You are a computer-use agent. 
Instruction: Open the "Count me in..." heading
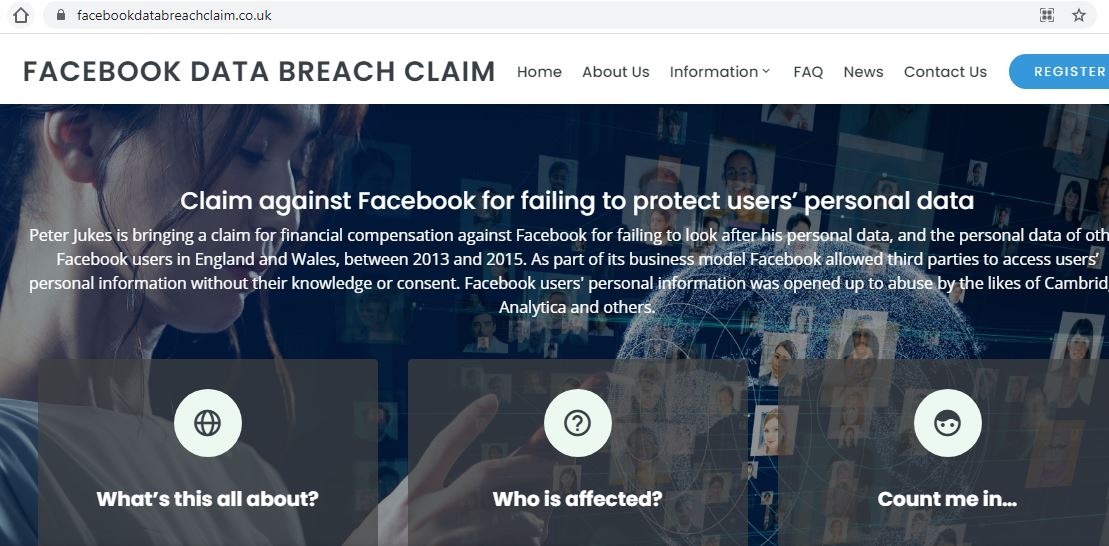pyautogui.click(x=947, y=499)
